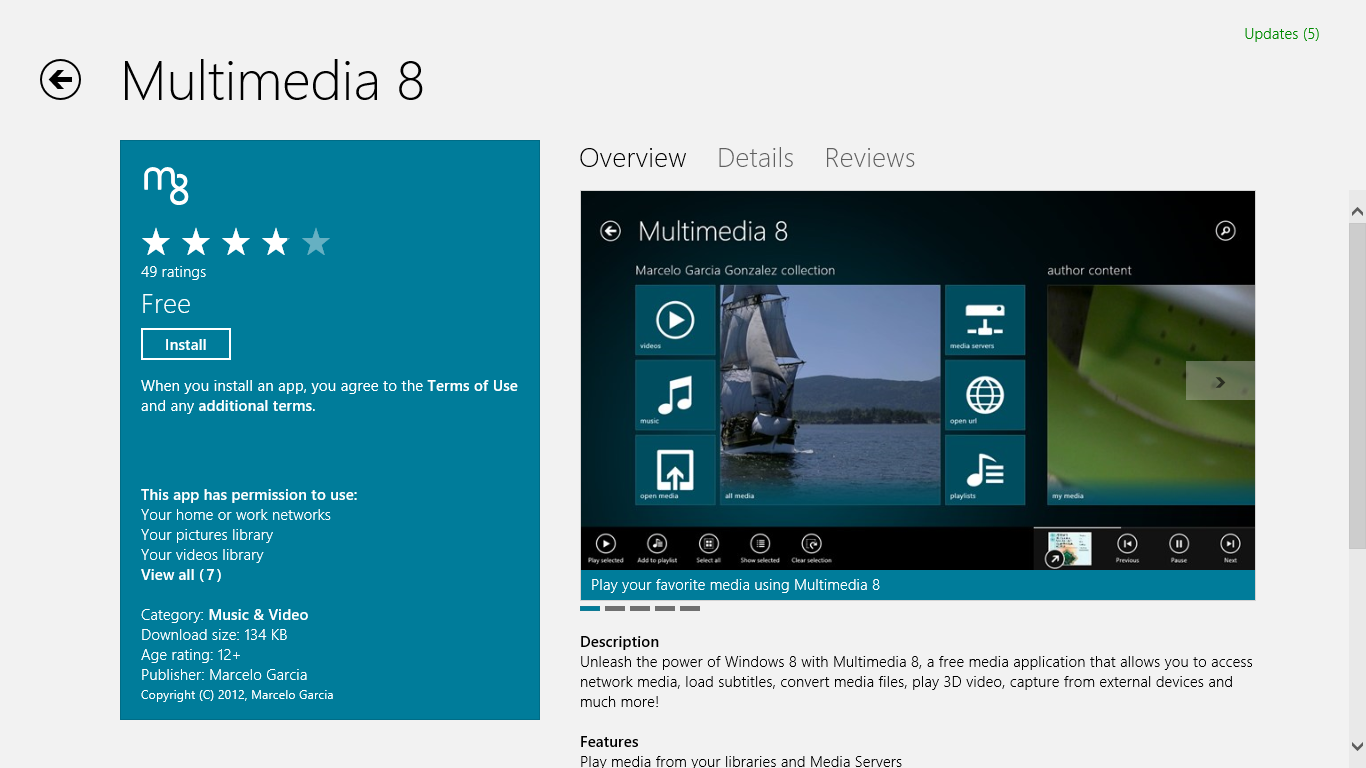The width and height of the screenshot is (1366, 768).
Task: Click the Copyright (C) 2012 line
Action: click(237, 695)
